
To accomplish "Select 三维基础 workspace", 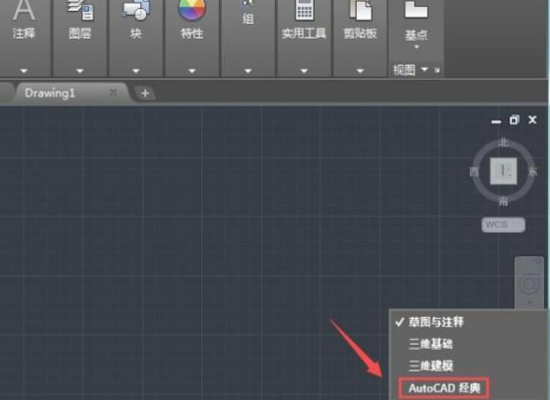I will (431, 344).
